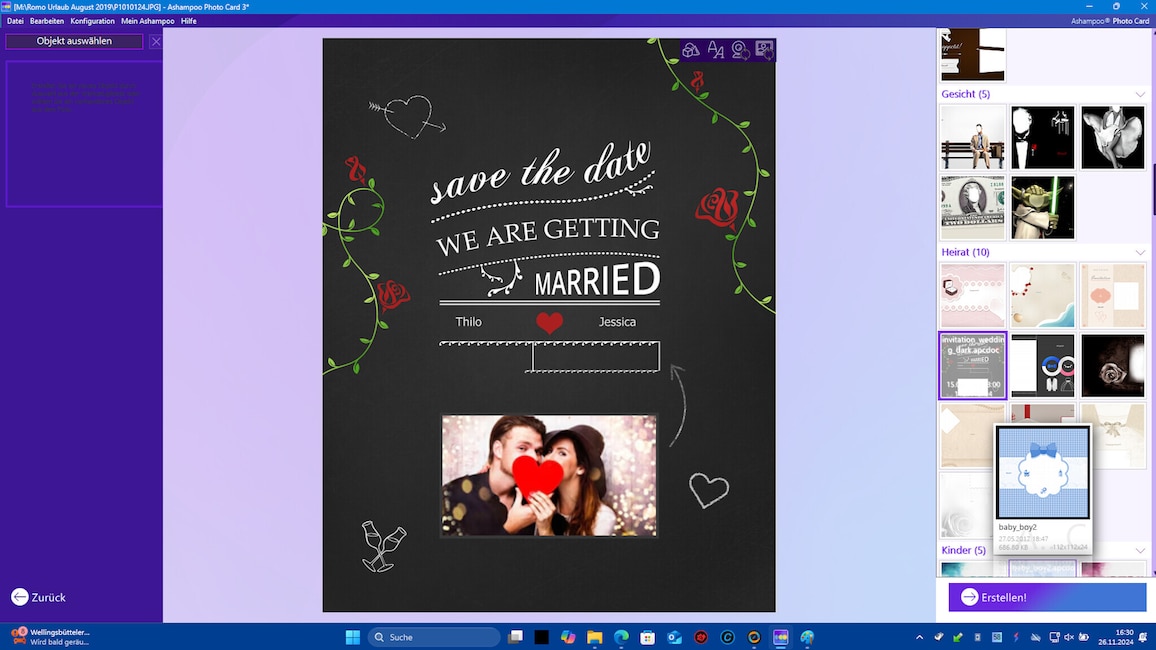Click the Objekt auswählen button
This screenshot has height=650, width=1156.
(75, 41)
